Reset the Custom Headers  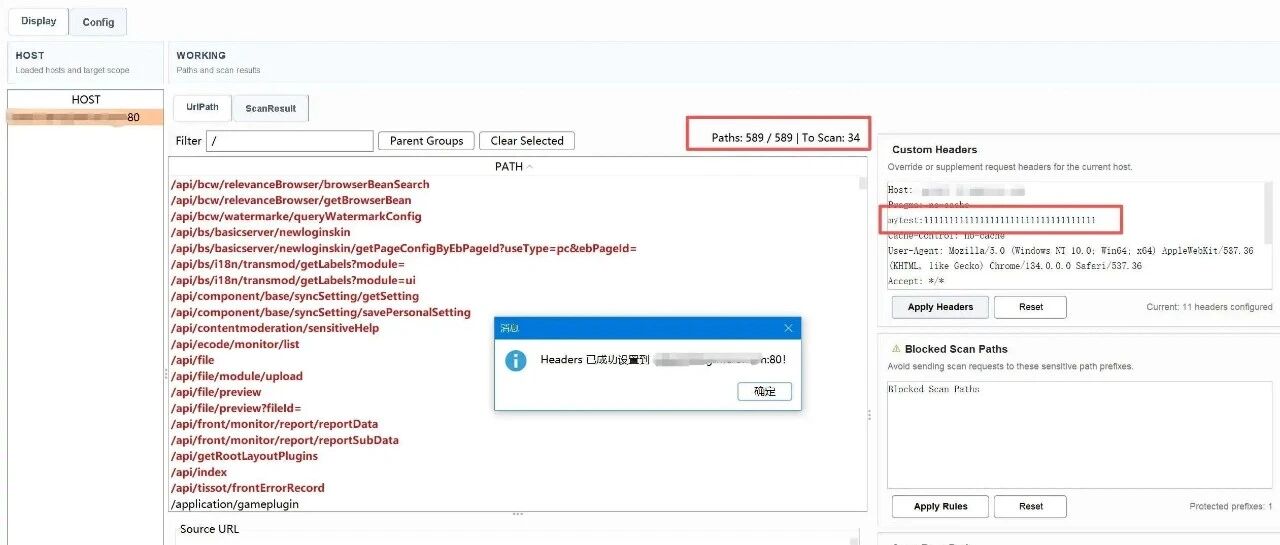tap(1030, 307)
